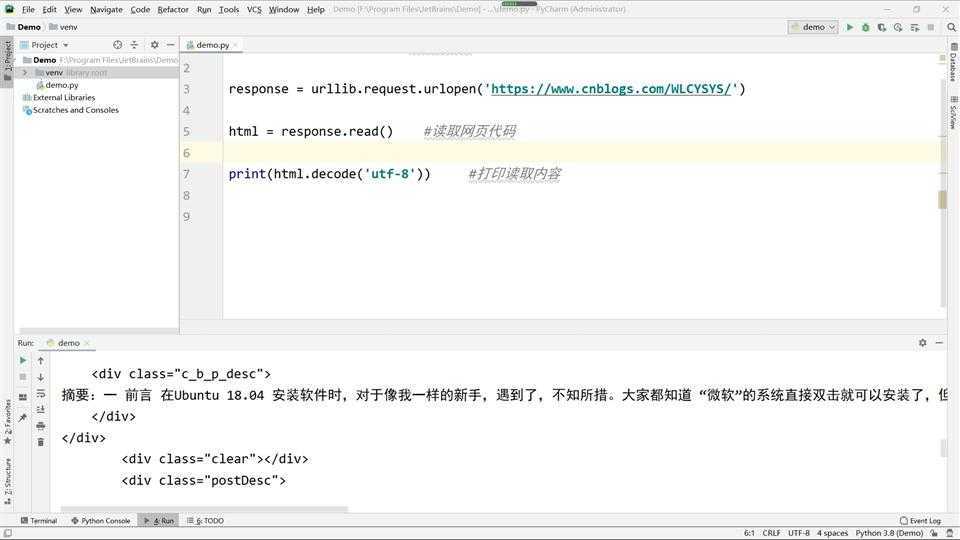Click CRLF line separator in status bar

[x=771, y=533]
